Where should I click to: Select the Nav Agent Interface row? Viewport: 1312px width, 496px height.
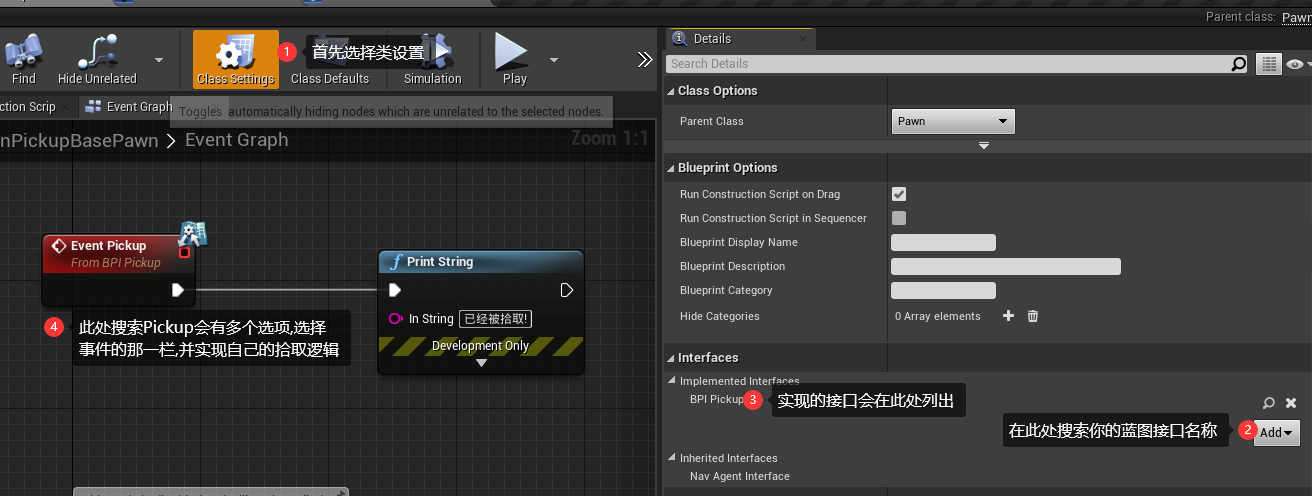coord(739,476)
